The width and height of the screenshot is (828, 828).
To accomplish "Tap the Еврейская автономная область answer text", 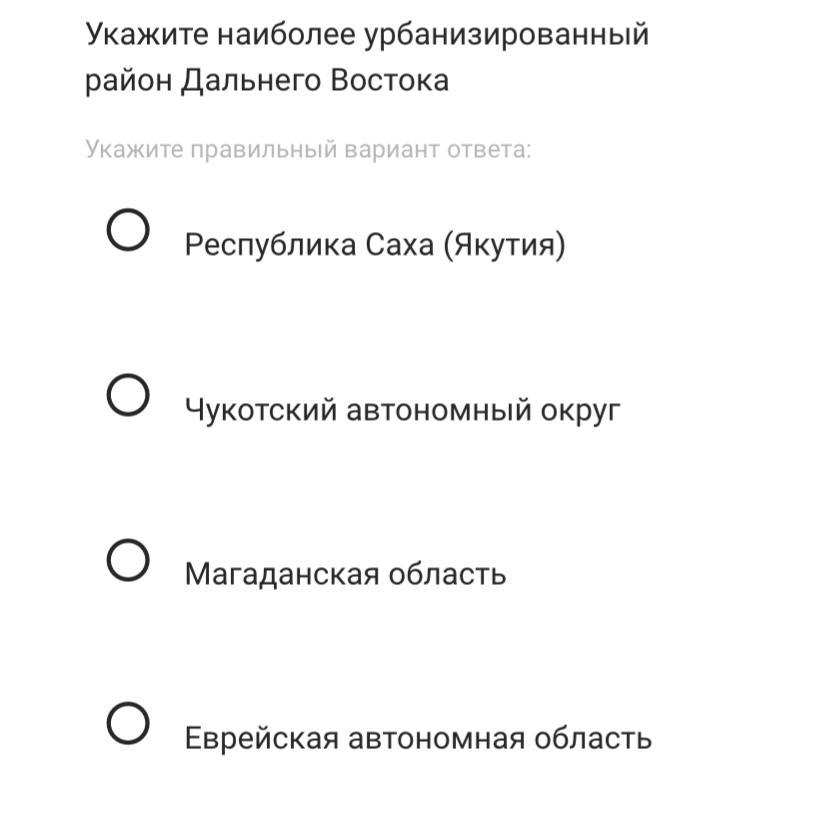I will click(418, 738).
